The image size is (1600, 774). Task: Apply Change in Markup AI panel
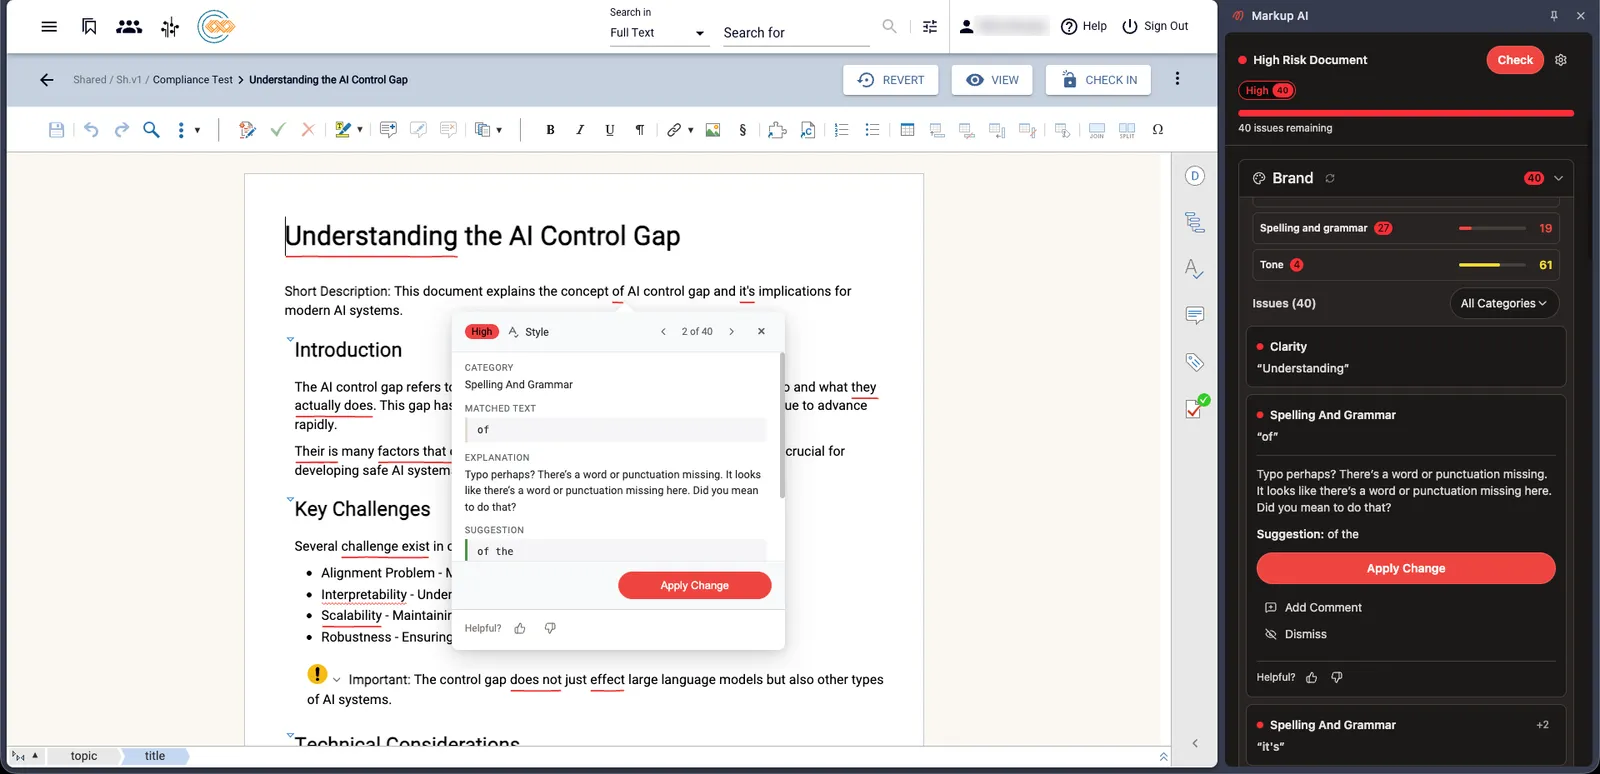click(1406, 568)
